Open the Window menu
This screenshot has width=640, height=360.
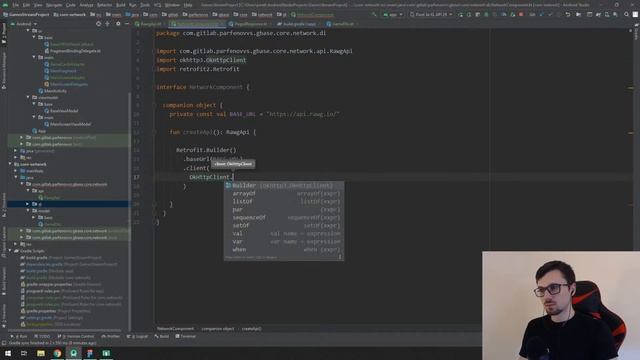click(x=172, y=5)
